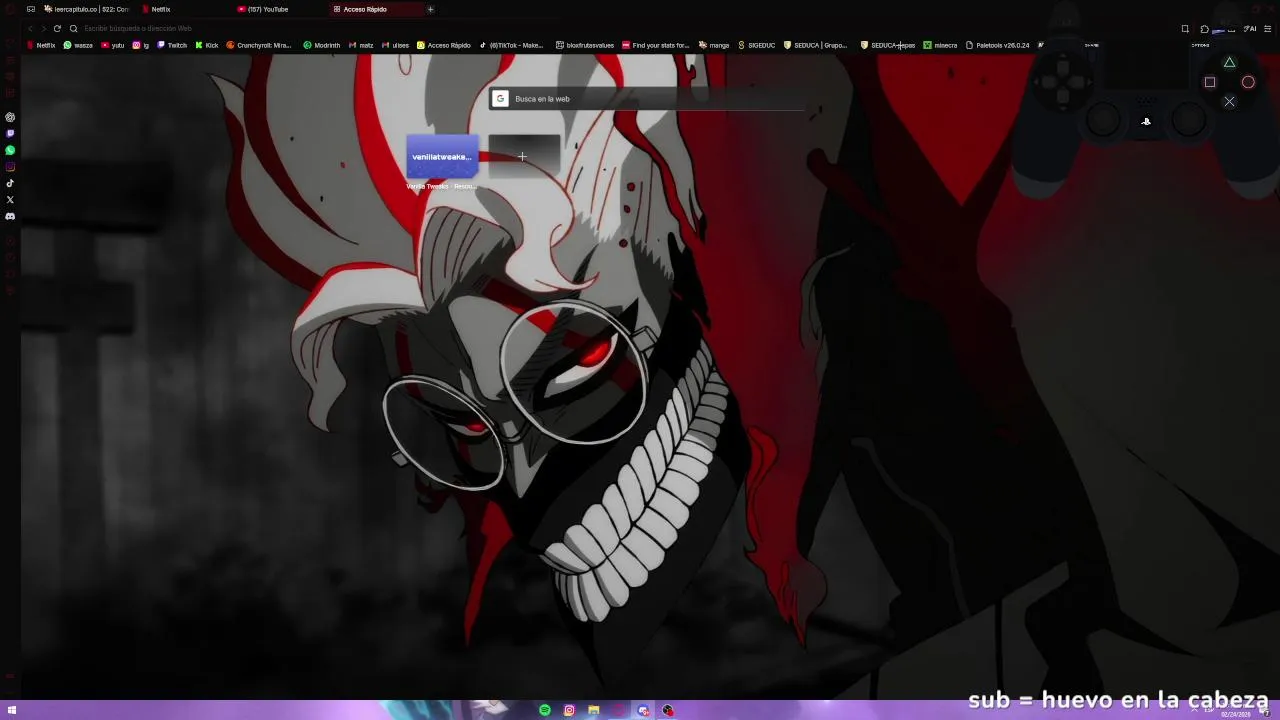Go back to previous page
This screenshot has height=720, width=1280.
30,28
